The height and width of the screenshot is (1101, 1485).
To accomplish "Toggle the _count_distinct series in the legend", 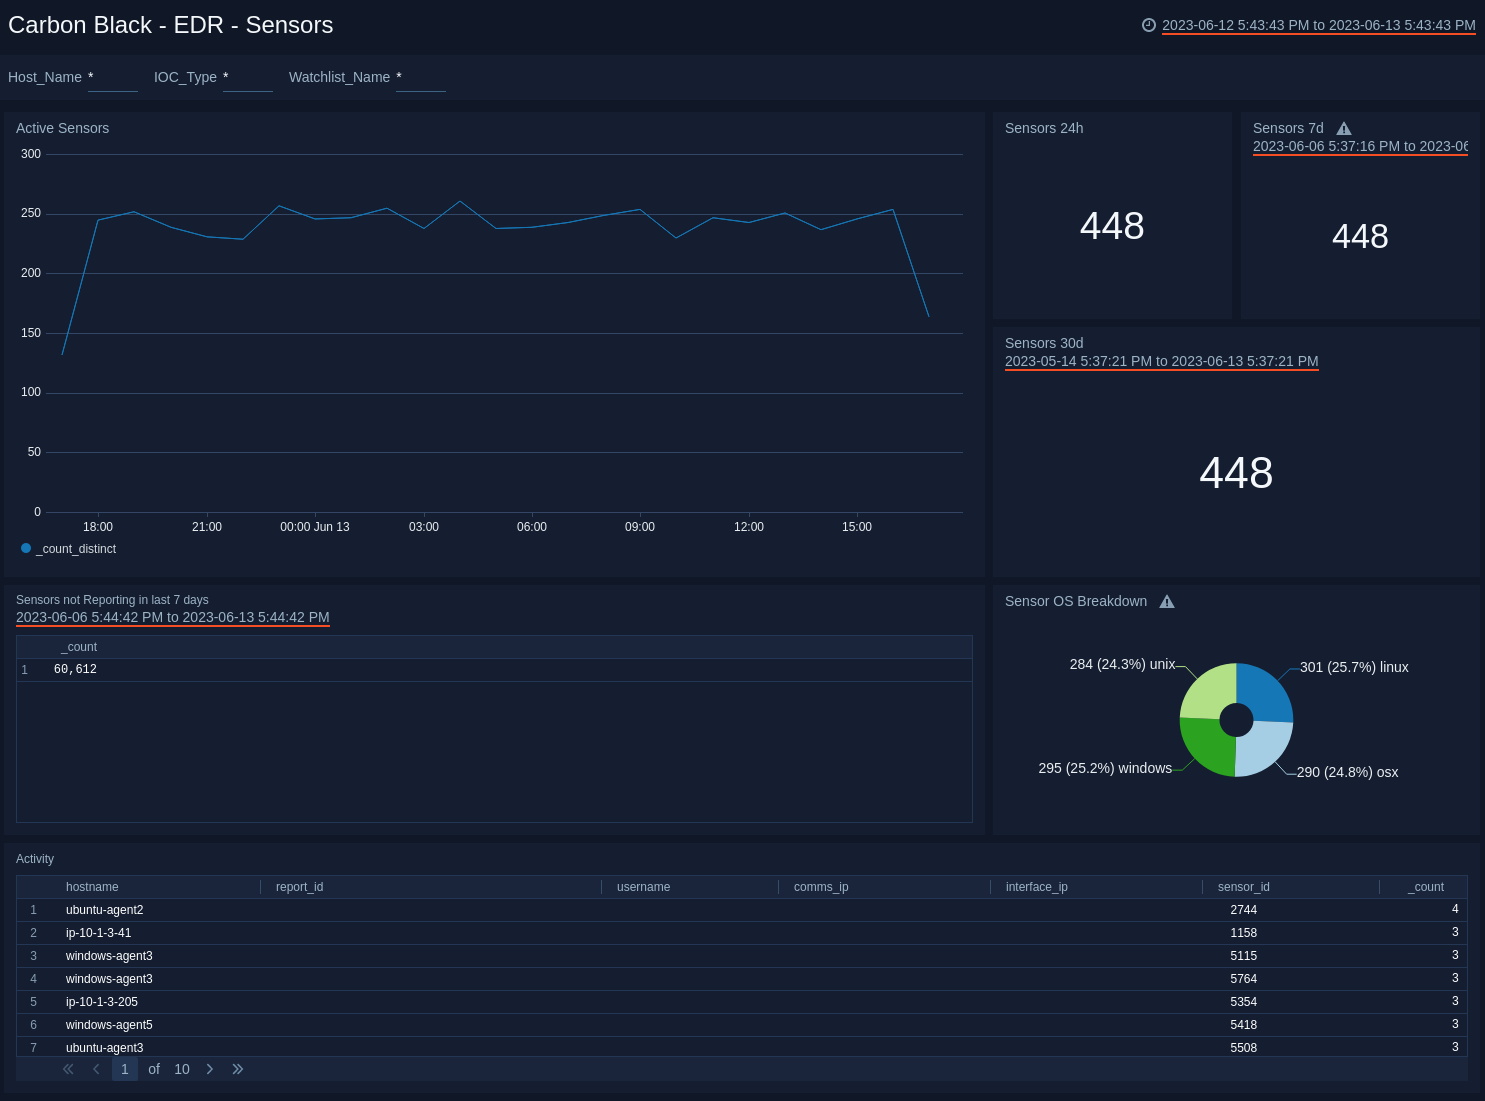I will 75,549.
